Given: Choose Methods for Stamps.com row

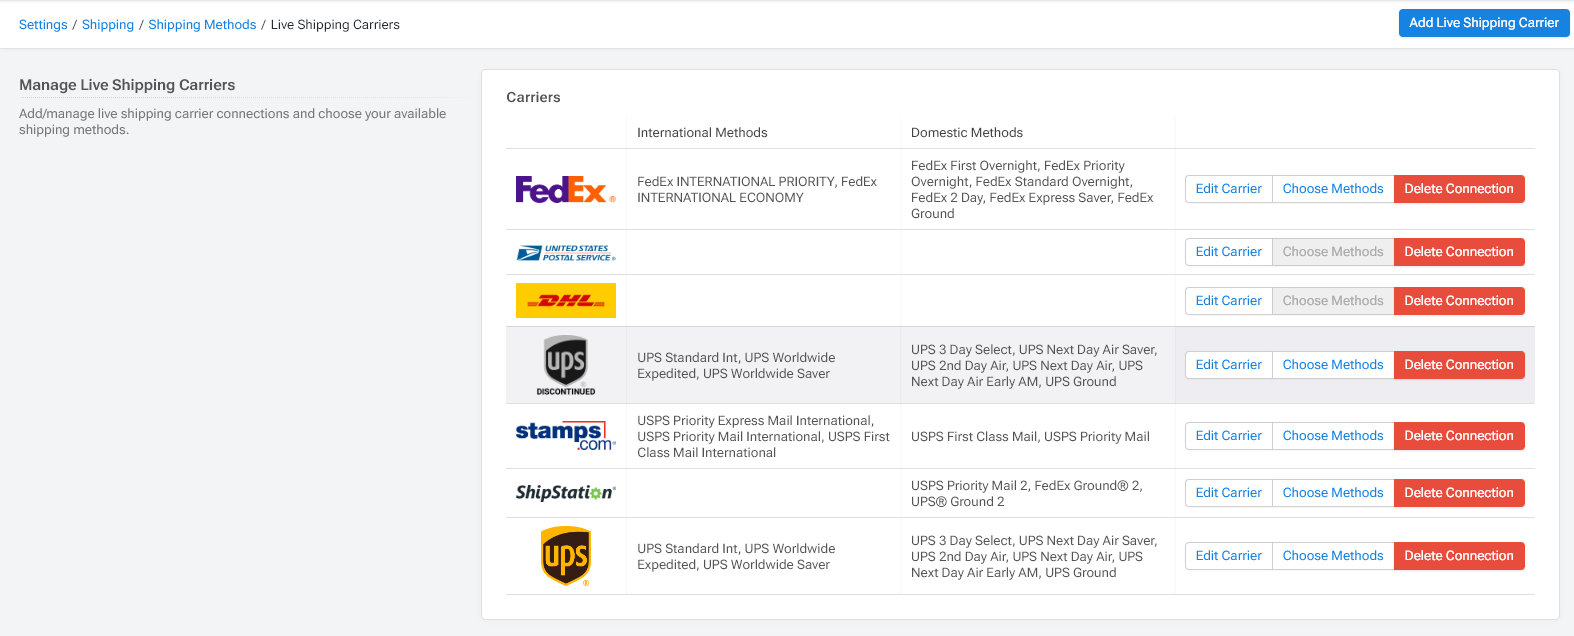Looking at the screenshot, I should click(1333, 436).
